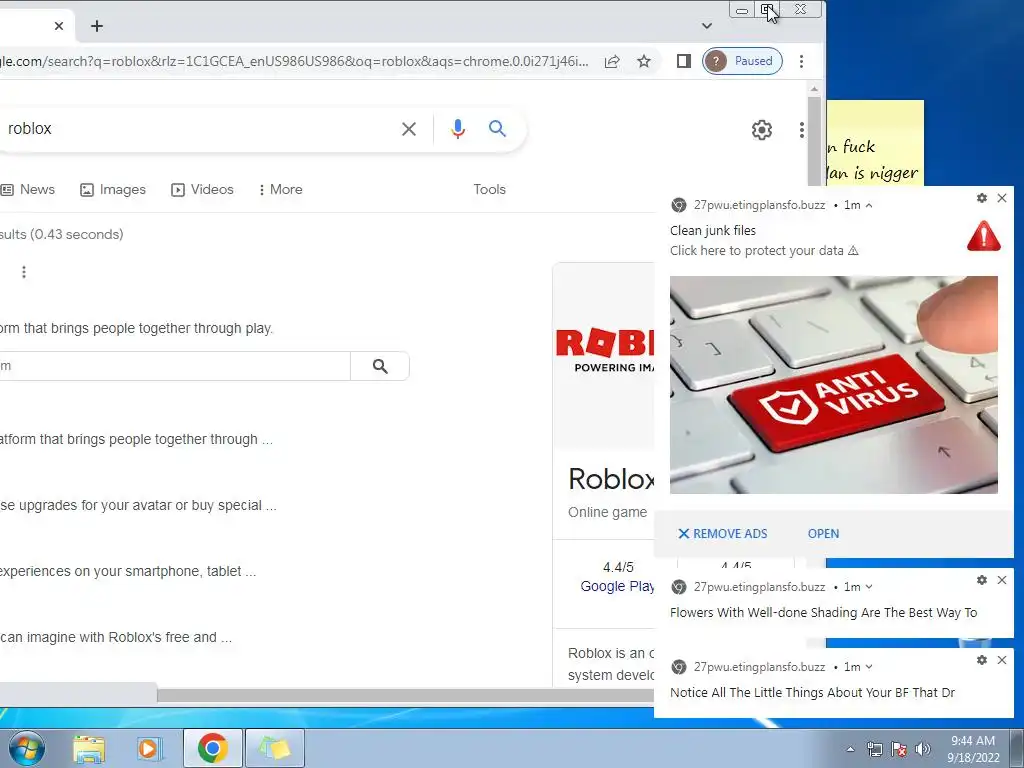Click OPEN in the notification
The height and width of the screenshot is (768, 1024).
click(824, 534)
